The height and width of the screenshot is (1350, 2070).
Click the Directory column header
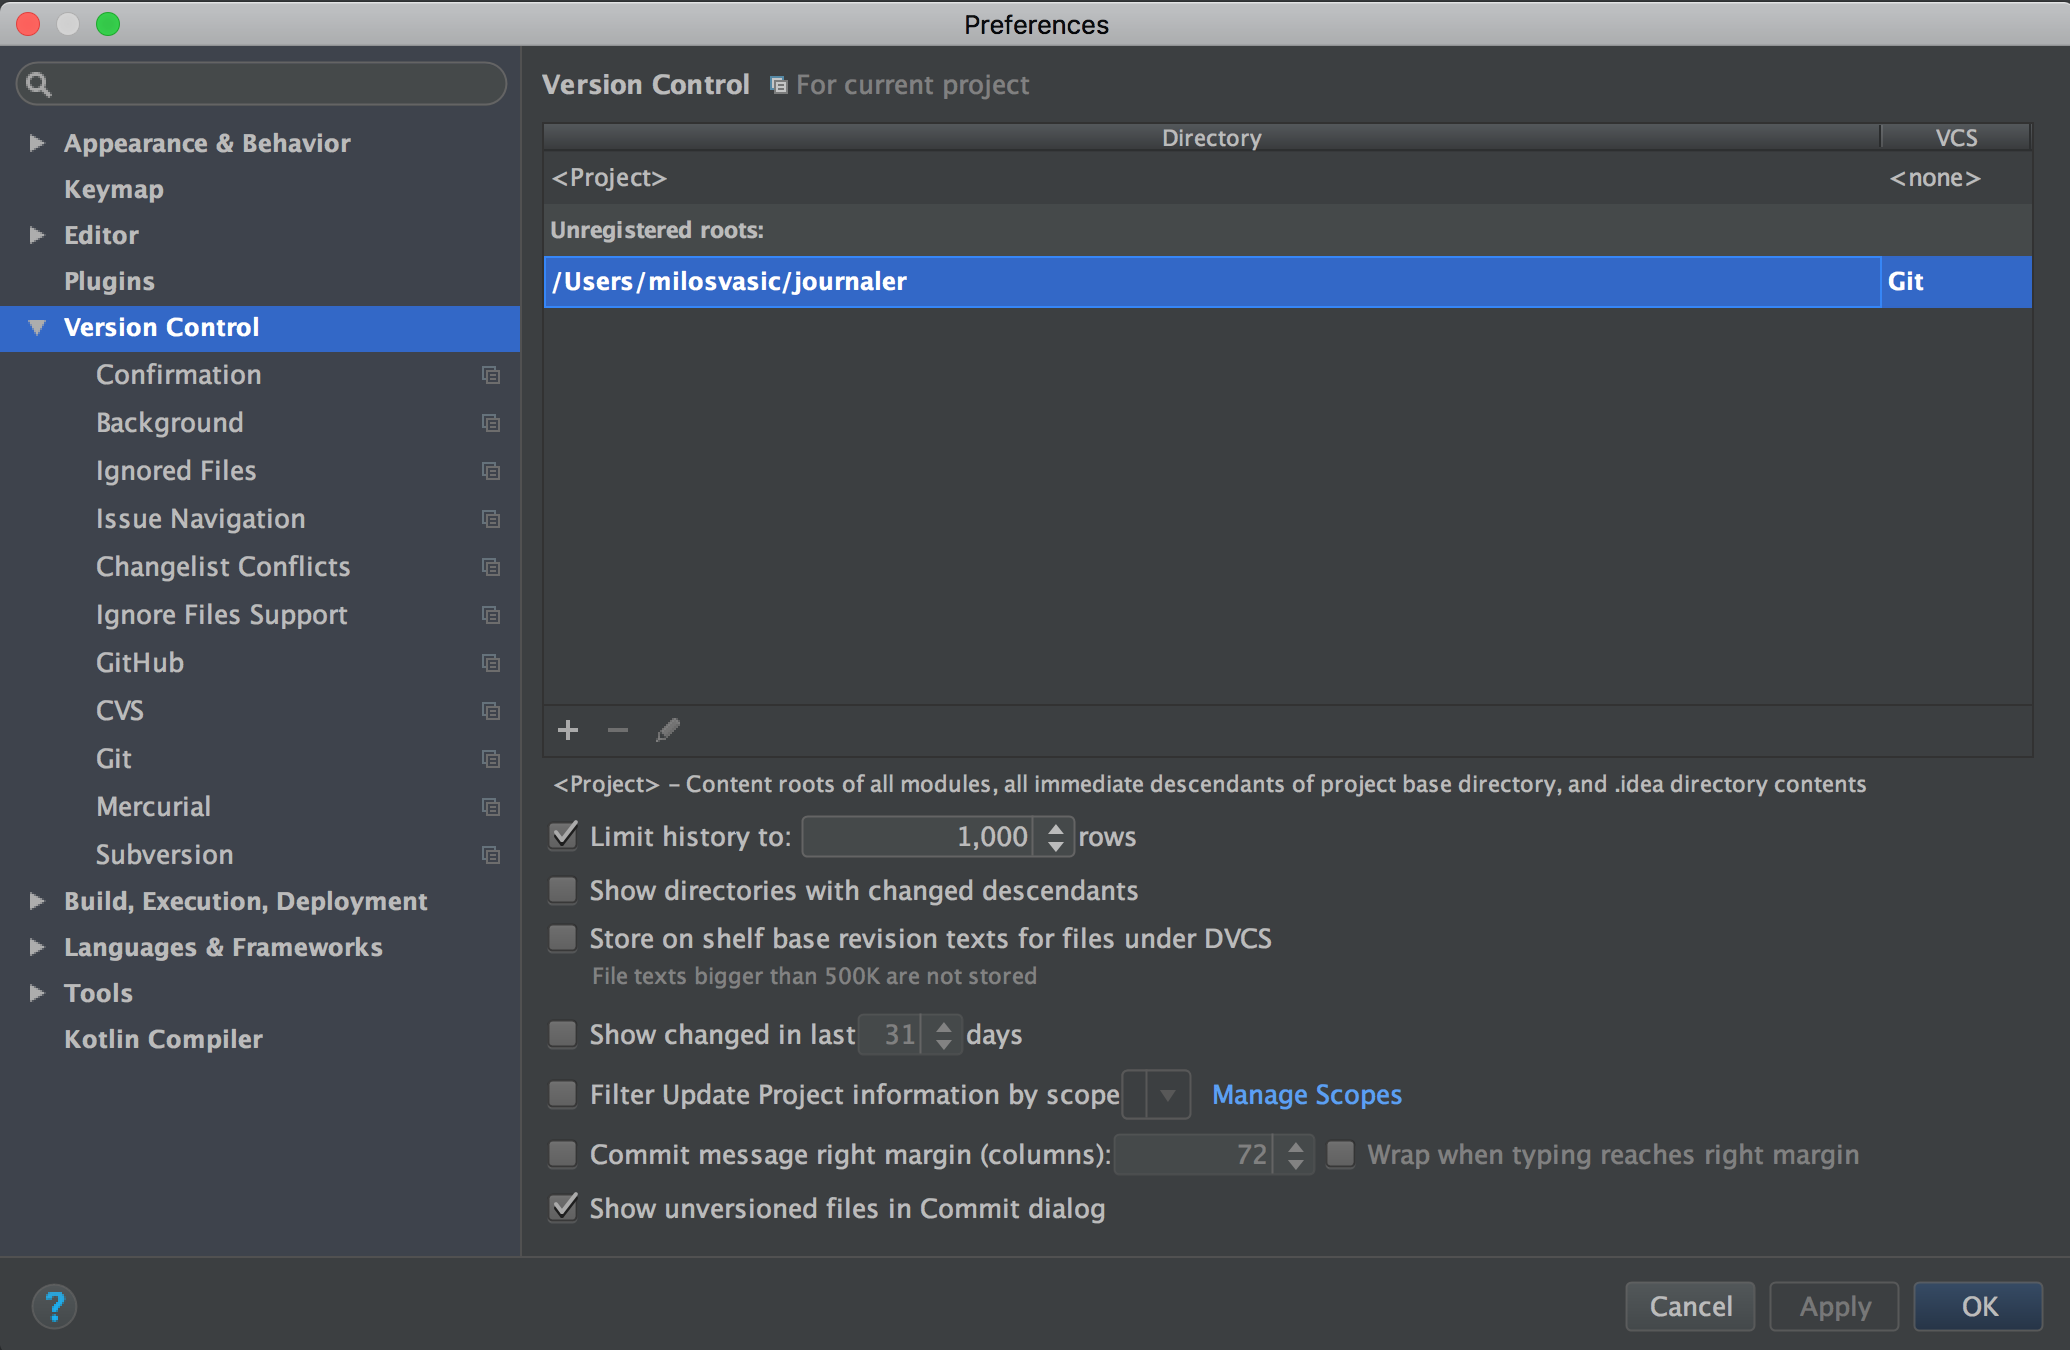(x=1211, y=138)
